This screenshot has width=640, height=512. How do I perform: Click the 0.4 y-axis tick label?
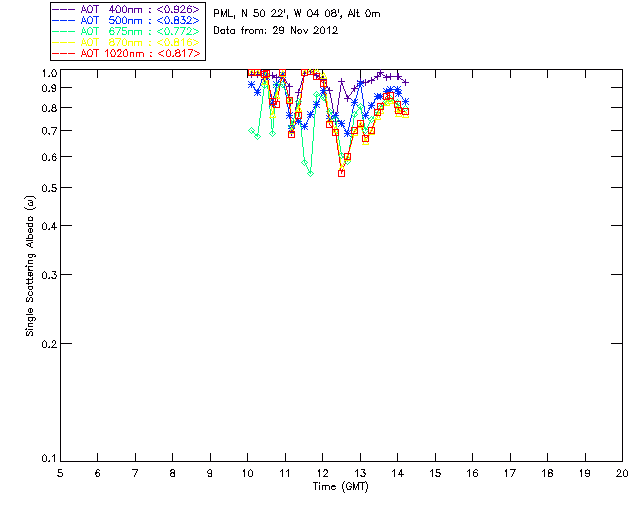(x=48, y=226)
